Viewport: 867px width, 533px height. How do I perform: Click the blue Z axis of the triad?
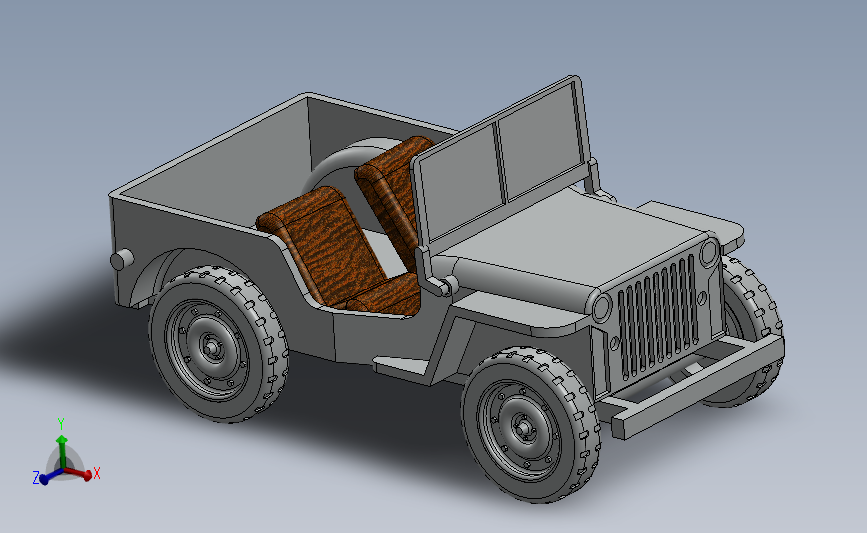(50, 476)
